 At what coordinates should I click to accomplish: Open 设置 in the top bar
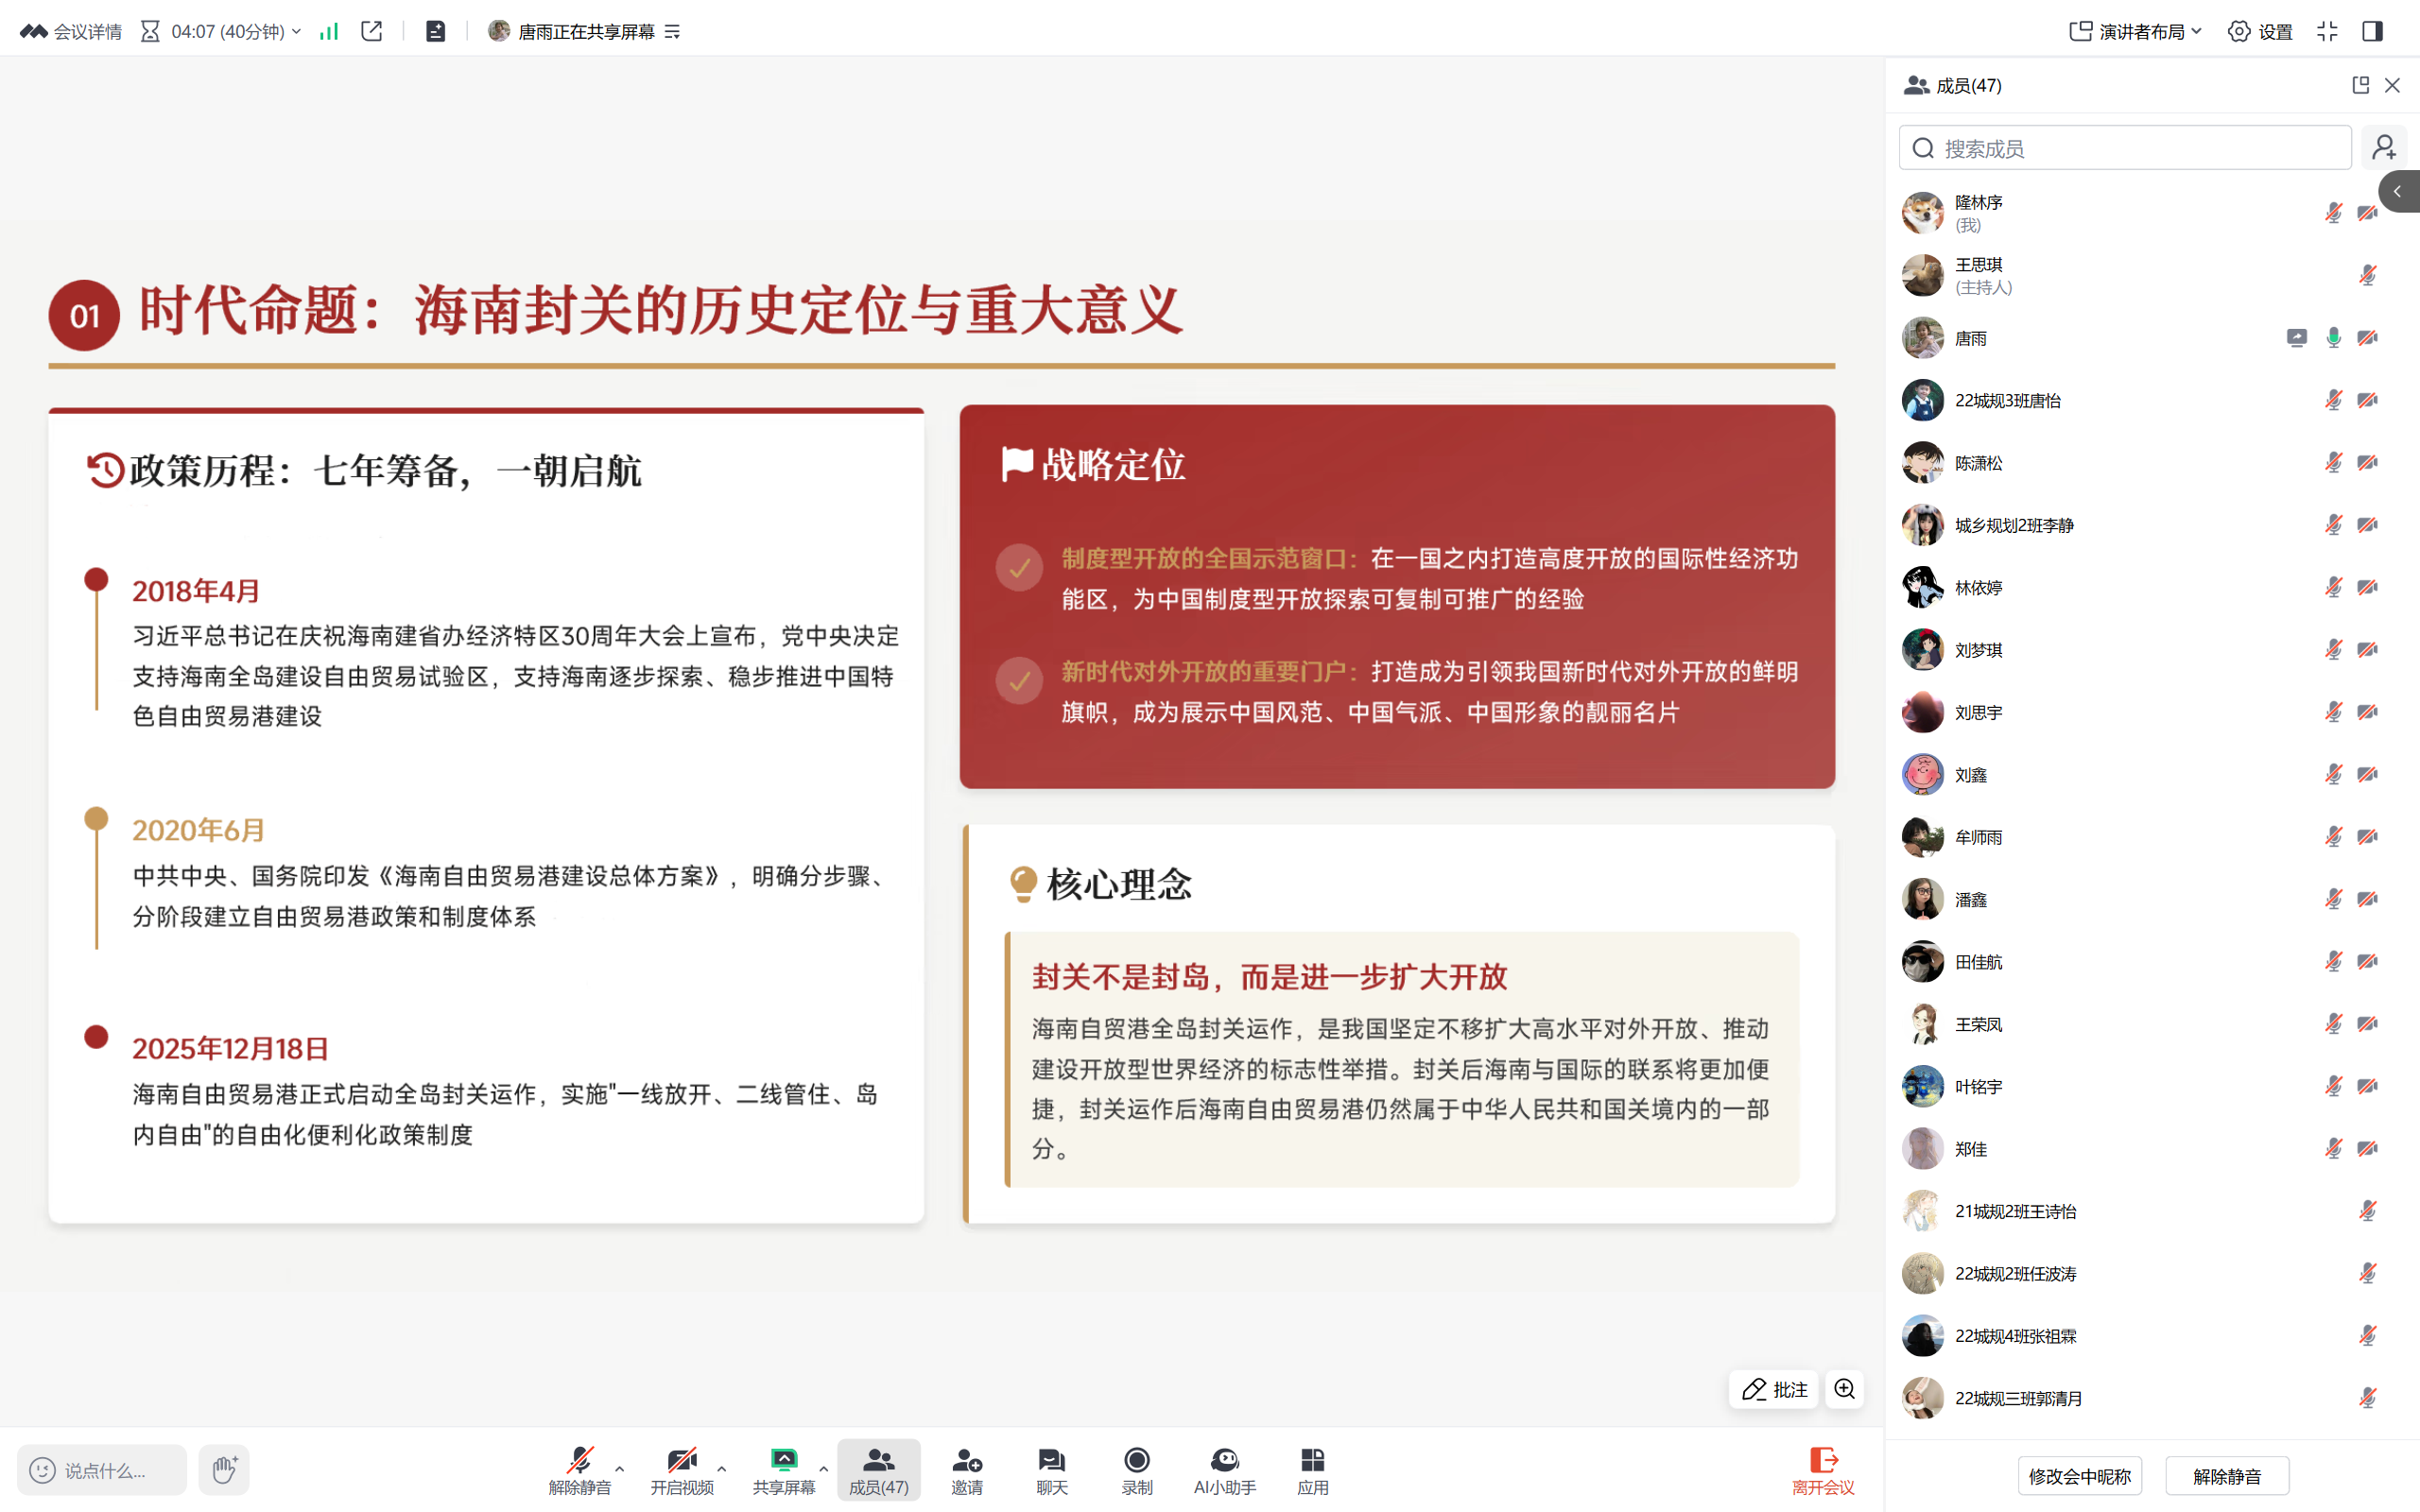[2261, 31]
